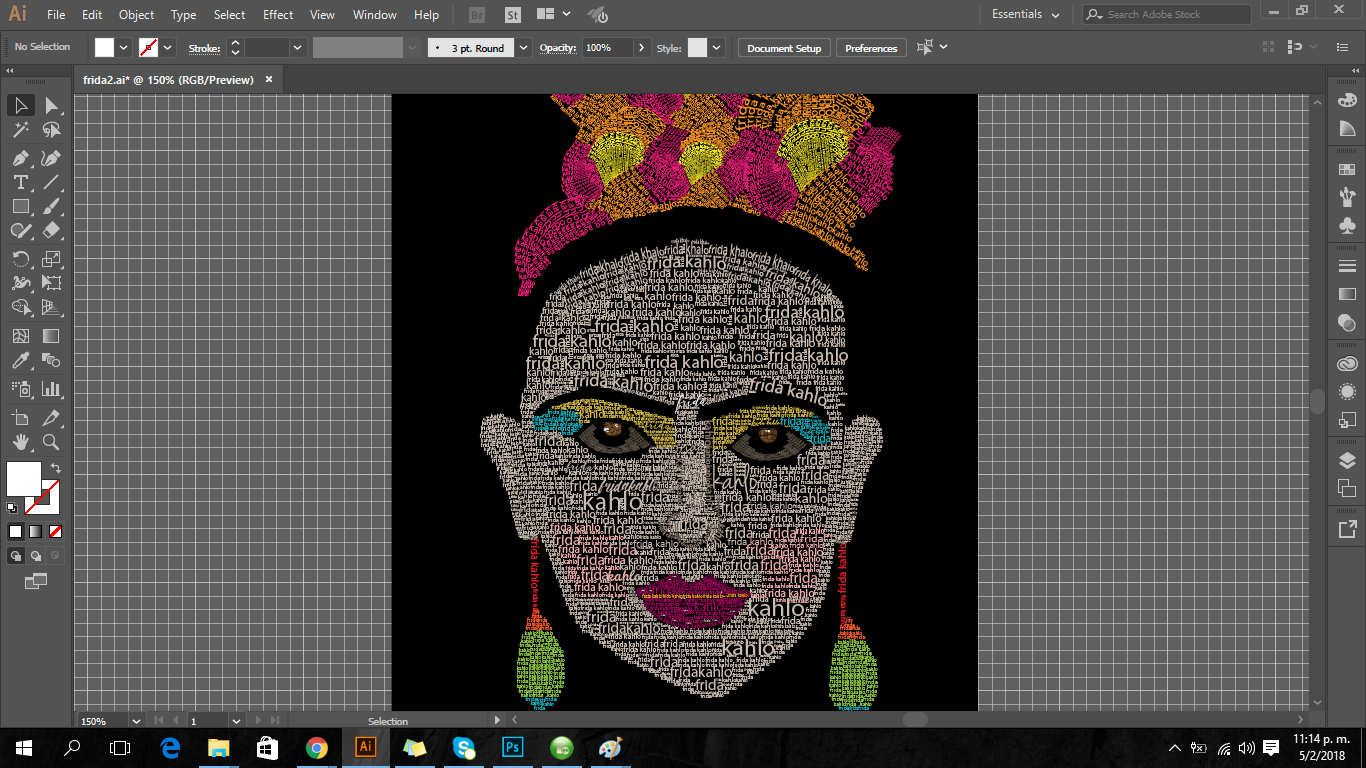Expand the Opacity value flyout
The height and width of the screenshot is (768, 1366).
(642, 47)
